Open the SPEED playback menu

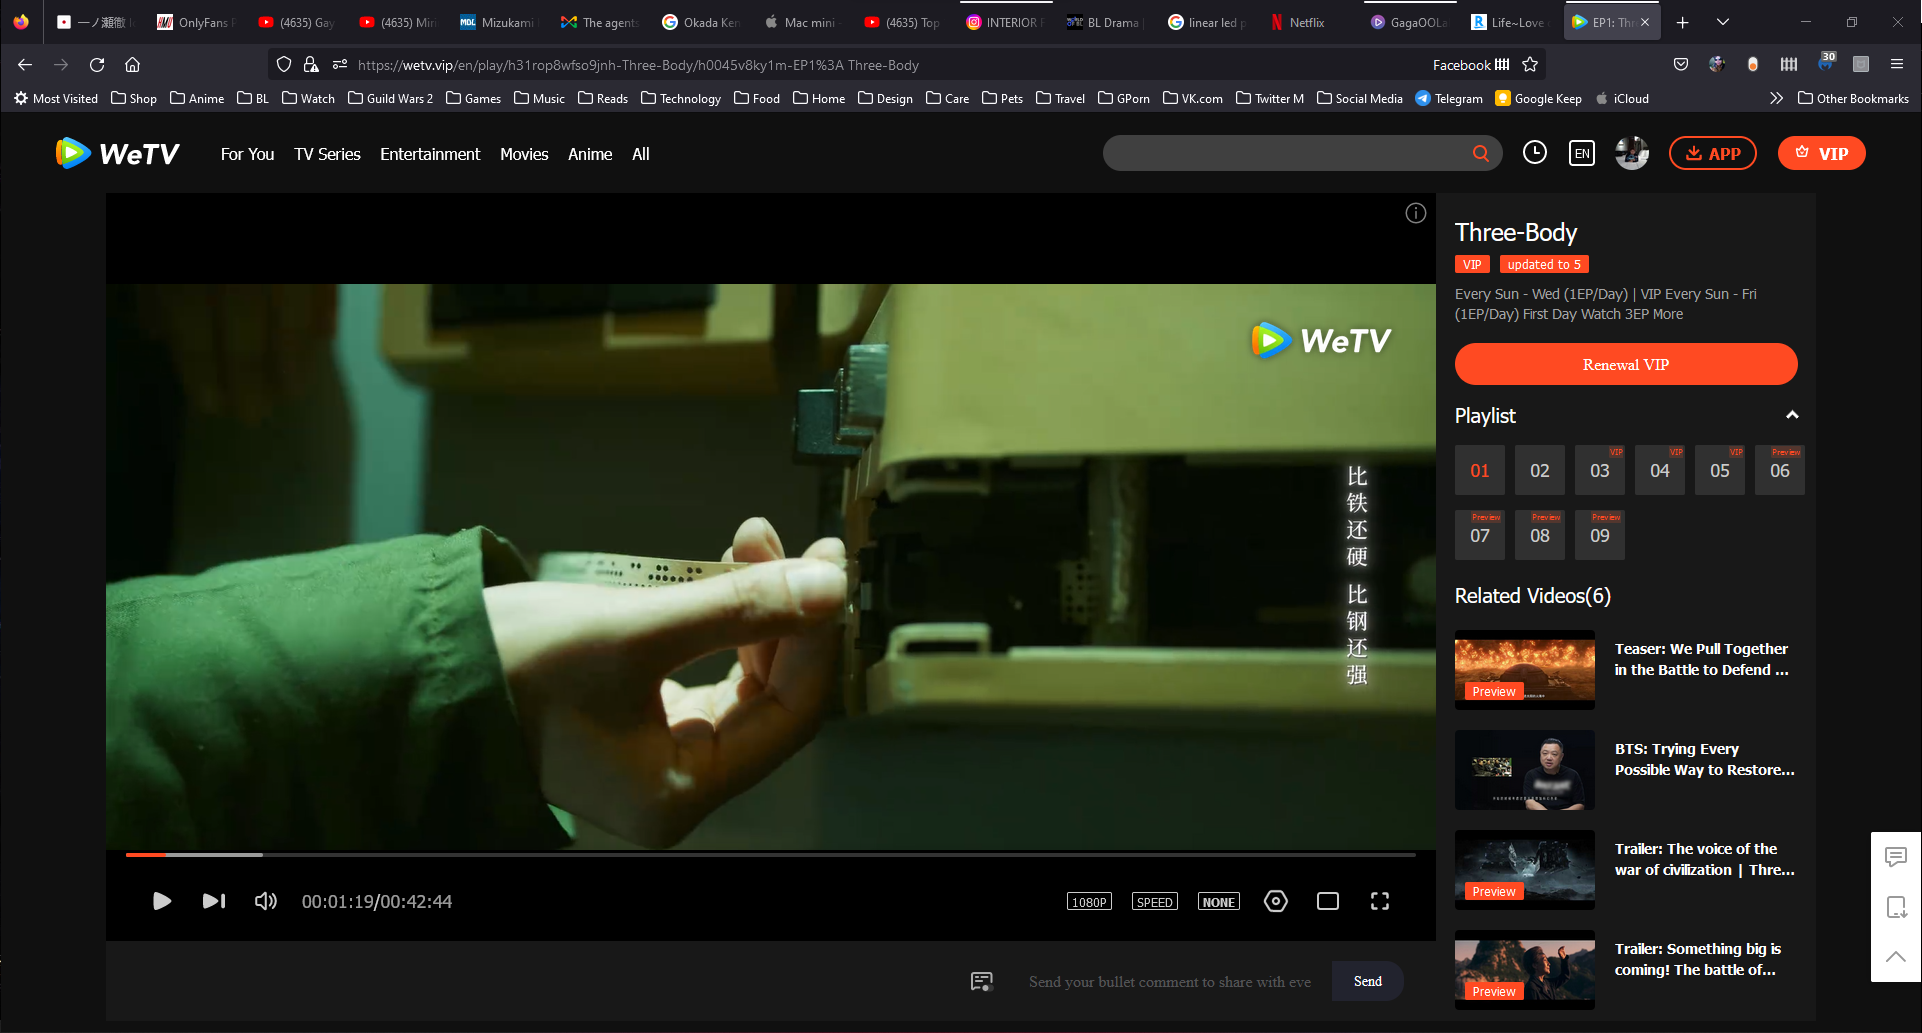coord(1154,902)
